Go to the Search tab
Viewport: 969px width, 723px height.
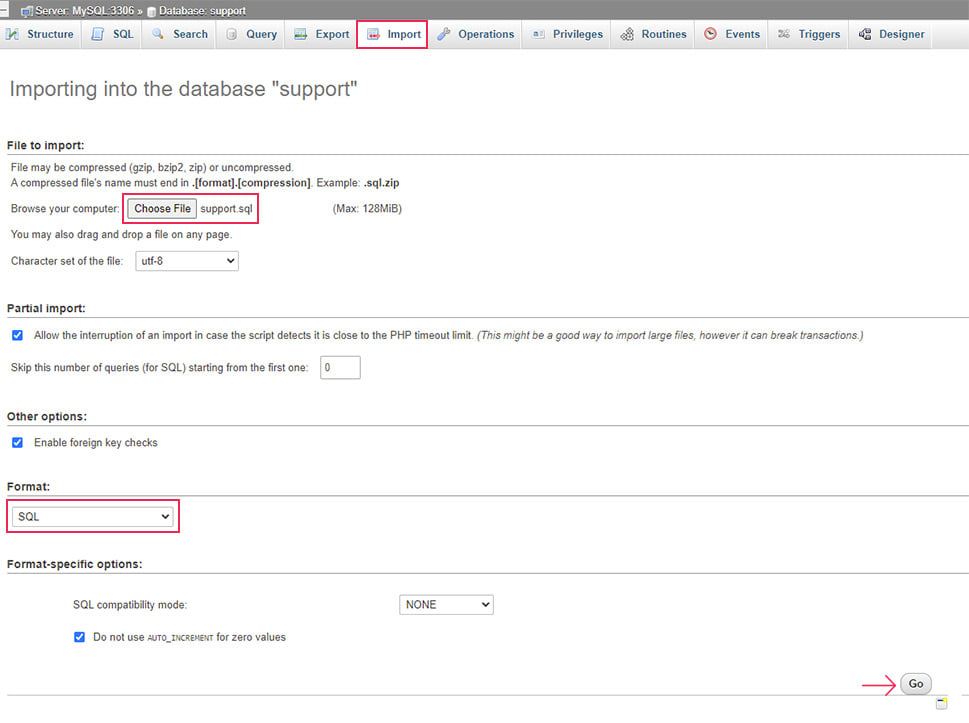coord(179,35)
